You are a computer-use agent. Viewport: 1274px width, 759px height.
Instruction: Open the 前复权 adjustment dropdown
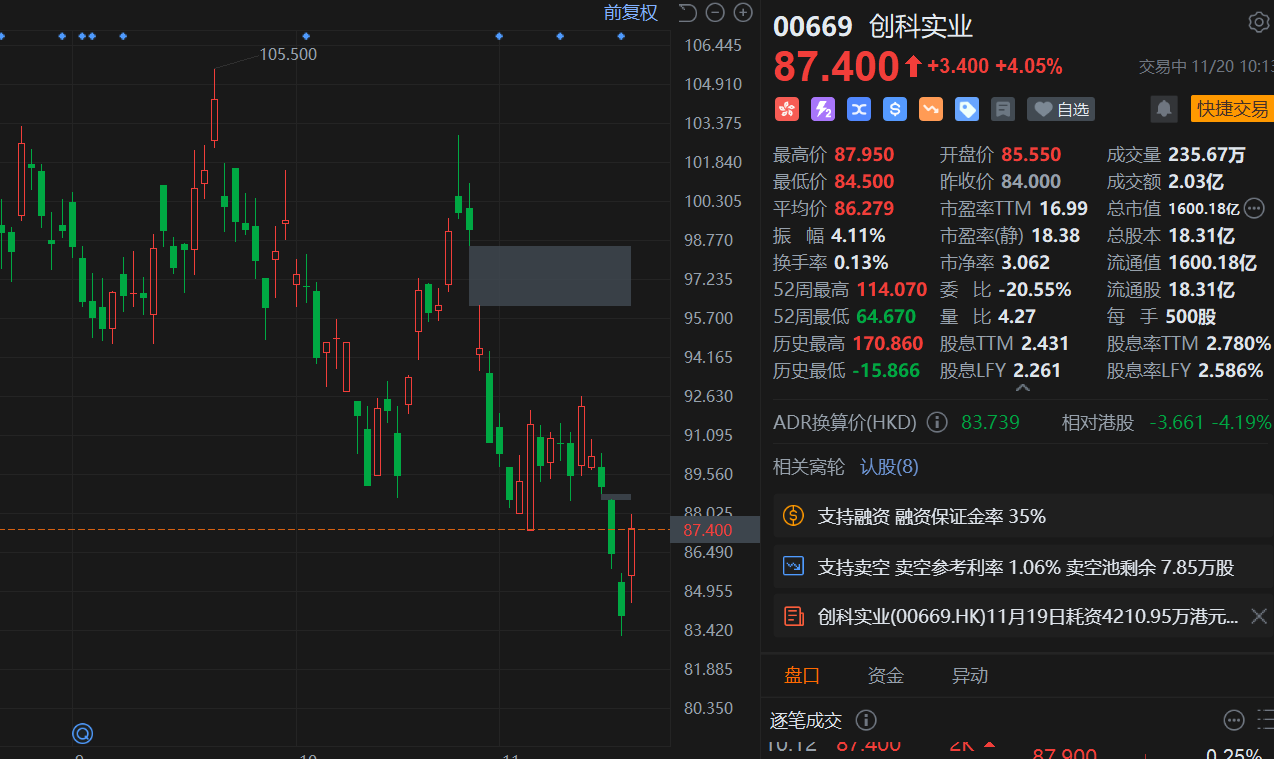(x=630, y=13)
